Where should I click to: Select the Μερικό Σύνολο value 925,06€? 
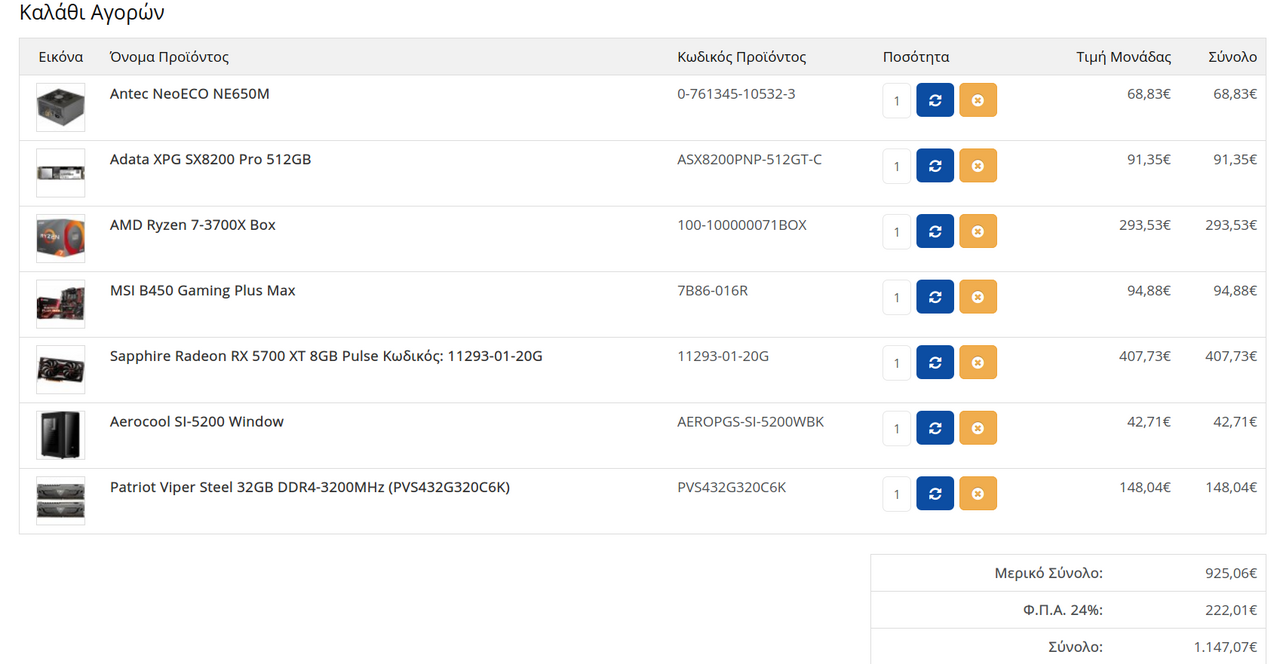coord(1231,573)
